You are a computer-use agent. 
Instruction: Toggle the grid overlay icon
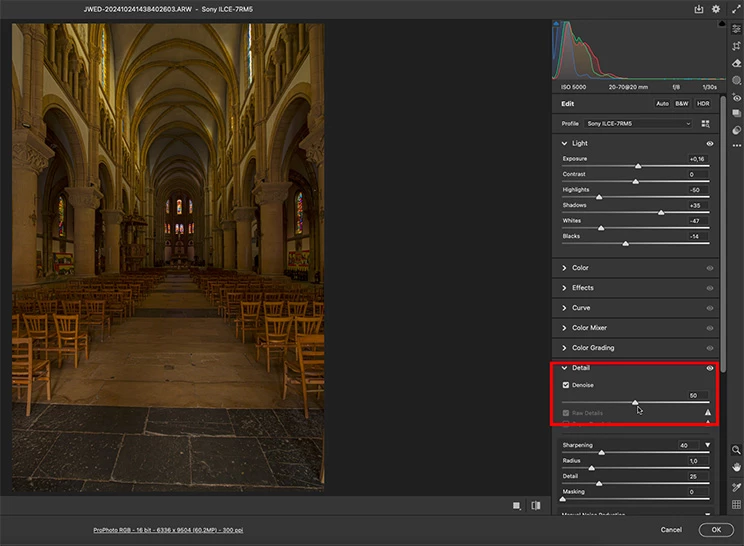(736, 504)
